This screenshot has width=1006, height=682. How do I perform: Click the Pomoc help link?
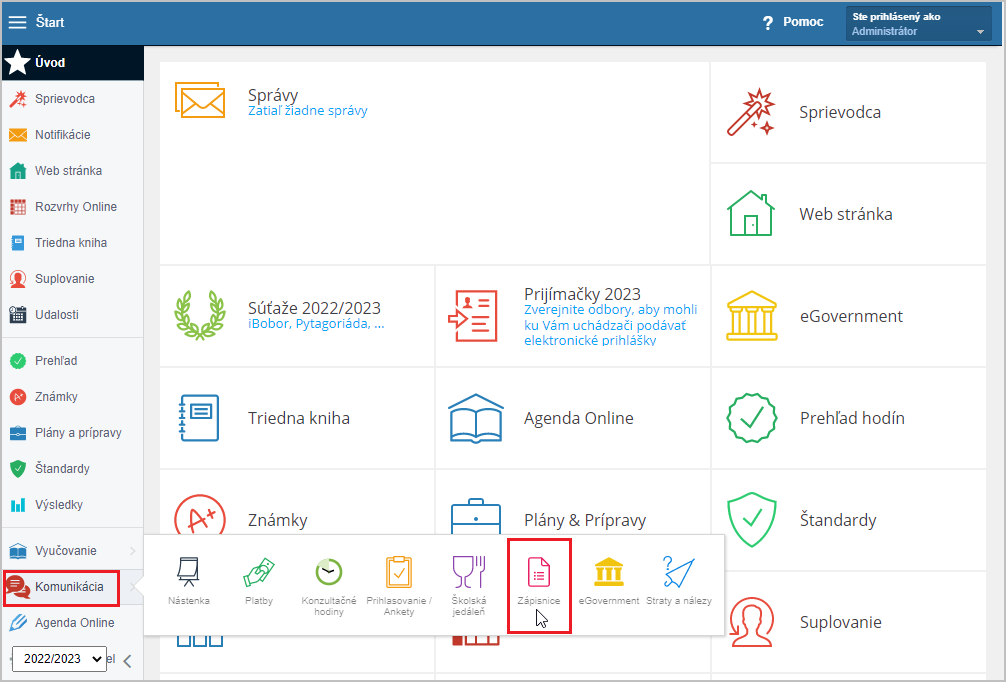(793, 22)
